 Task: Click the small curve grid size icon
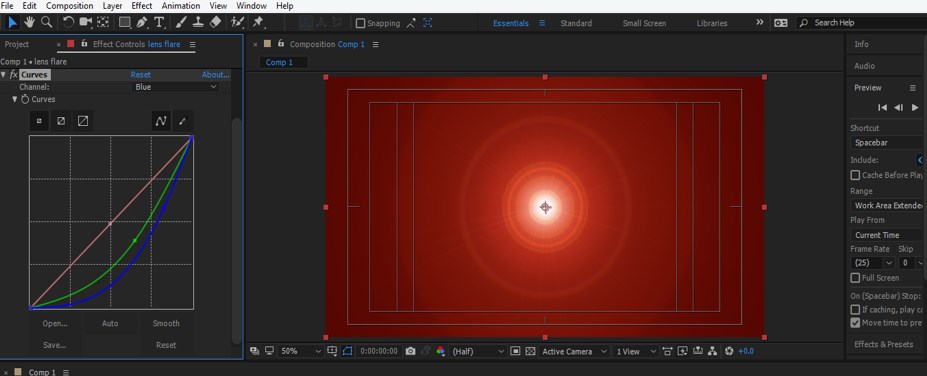[39, 121]
